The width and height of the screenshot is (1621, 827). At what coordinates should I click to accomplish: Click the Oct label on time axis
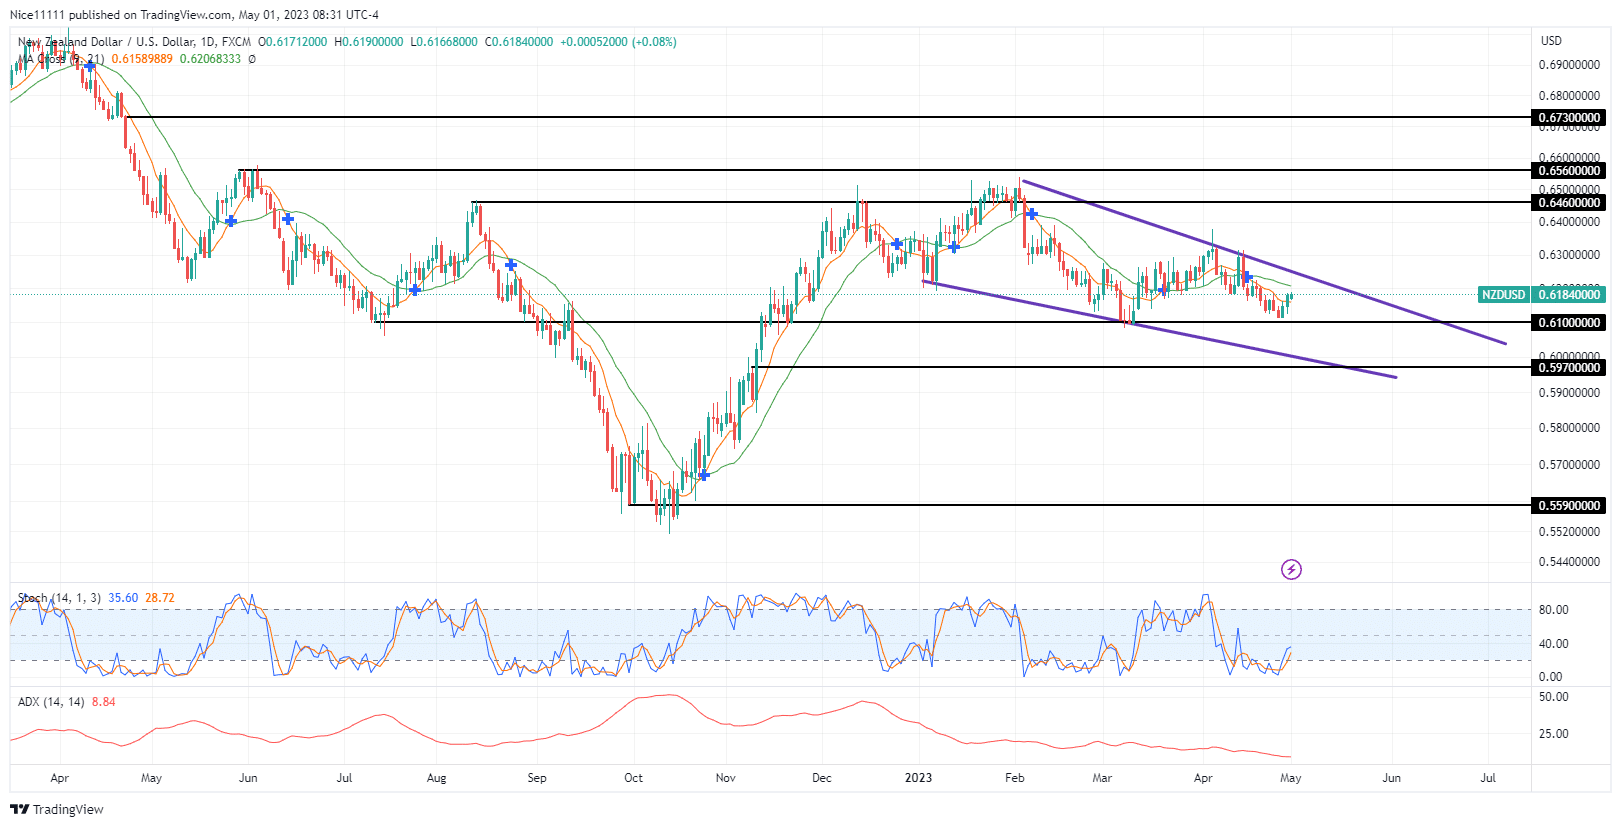tap(633, 778)
